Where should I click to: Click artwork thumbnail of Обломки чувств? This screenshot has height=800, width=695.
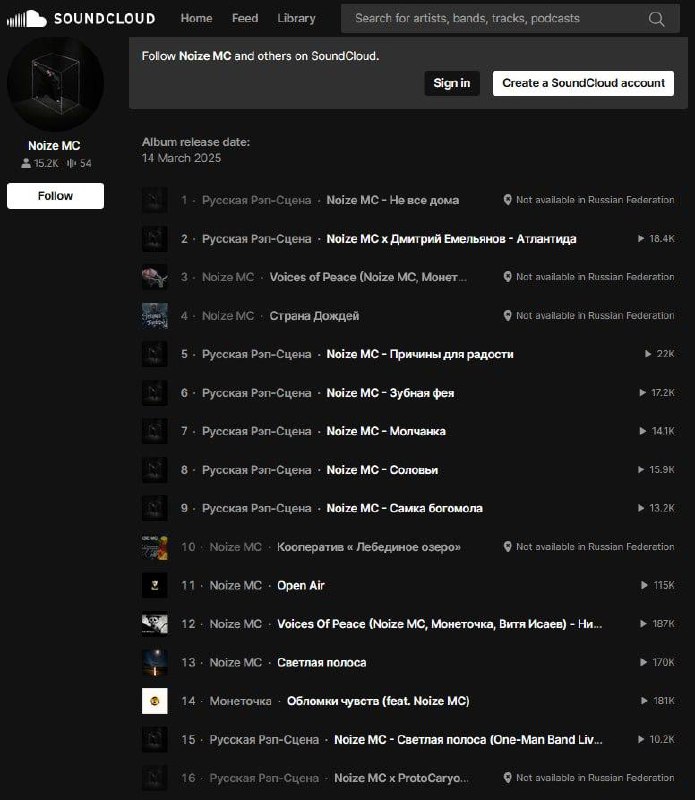click(x=155, y=701)
